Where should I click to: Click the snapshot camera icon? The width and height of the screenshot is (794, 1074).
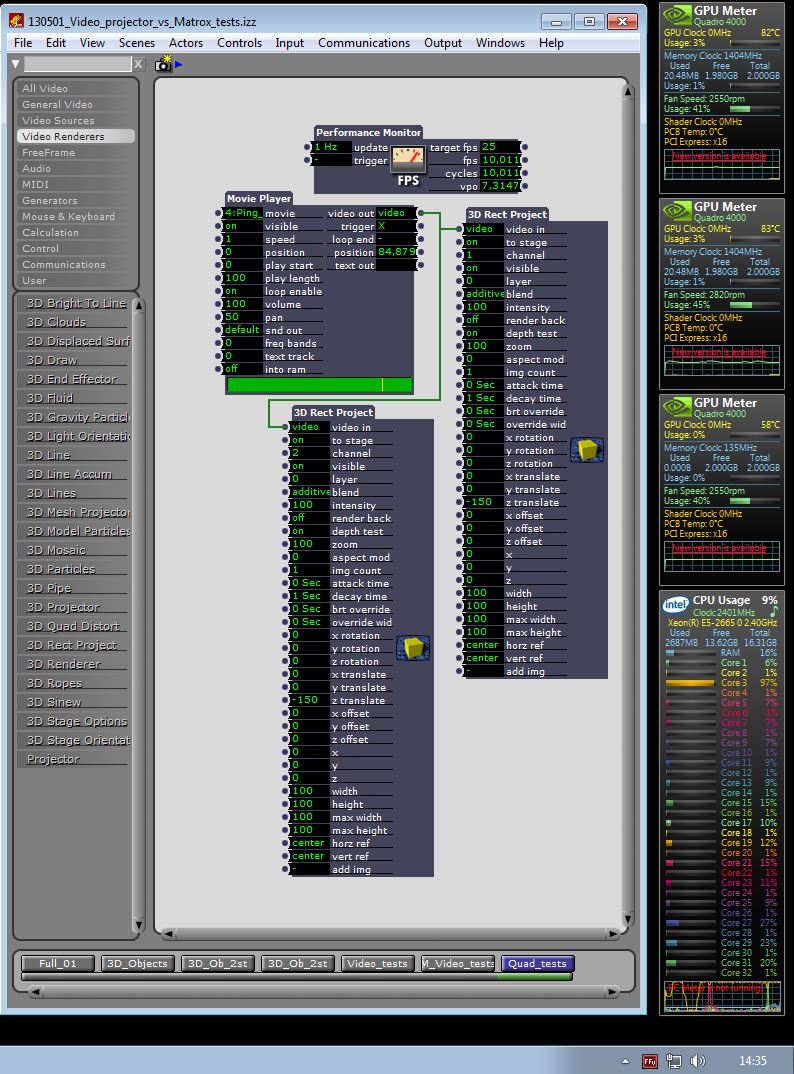point(163,64)
